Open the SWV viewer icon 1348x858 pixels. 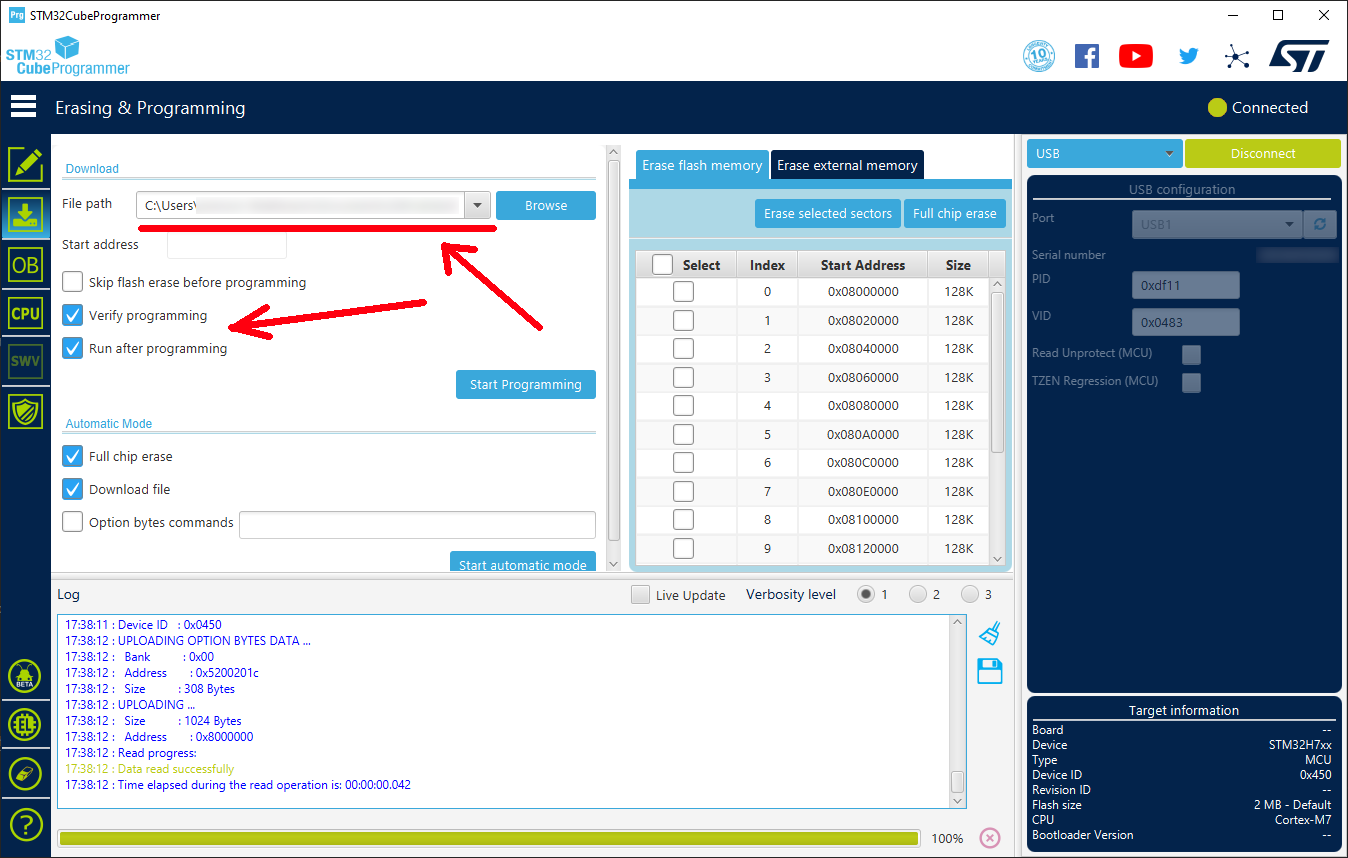25,361
